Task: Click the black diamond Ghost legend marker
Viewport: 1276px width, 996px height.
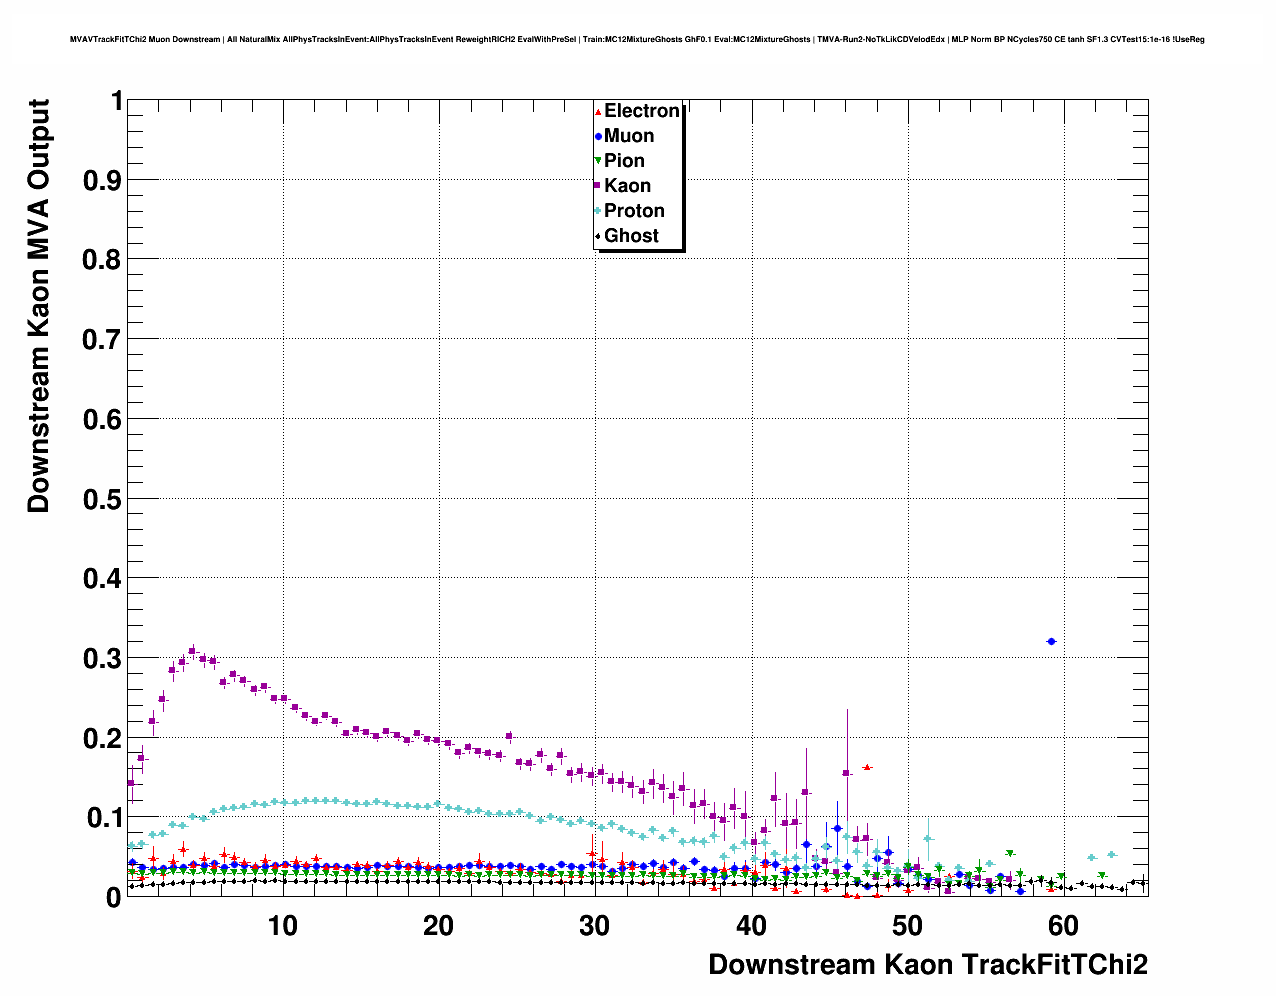Action: (x=598, y=236)
